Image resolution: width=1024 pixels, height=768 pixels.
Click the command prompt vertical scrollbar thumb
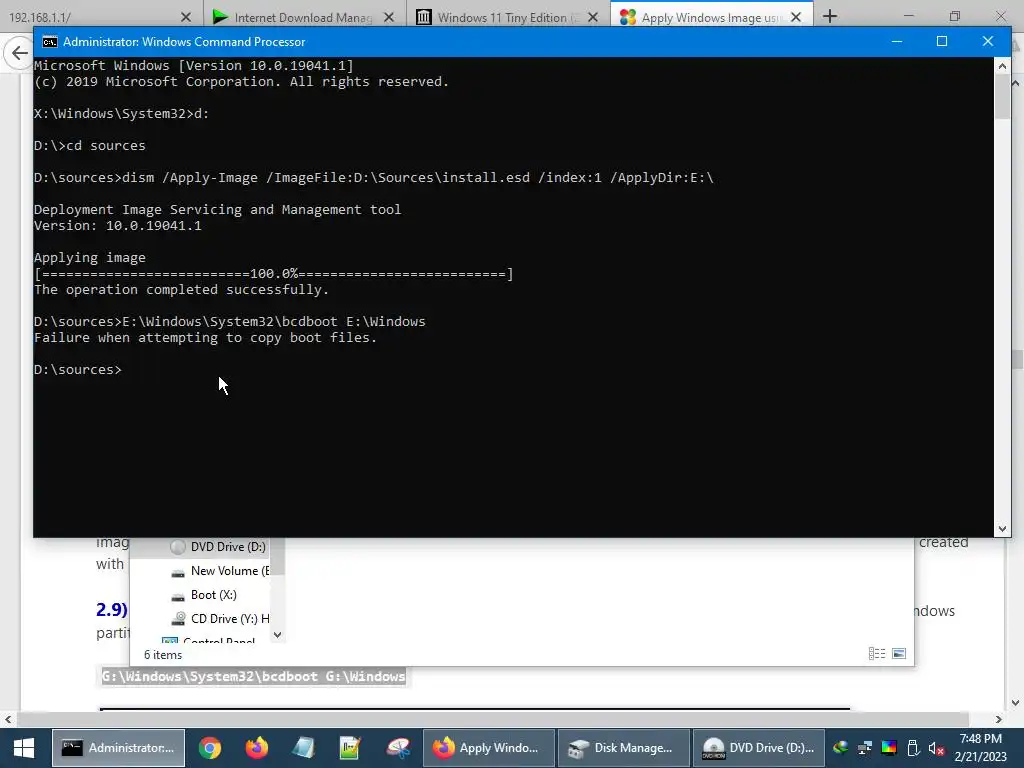(x=1002, y=97)
